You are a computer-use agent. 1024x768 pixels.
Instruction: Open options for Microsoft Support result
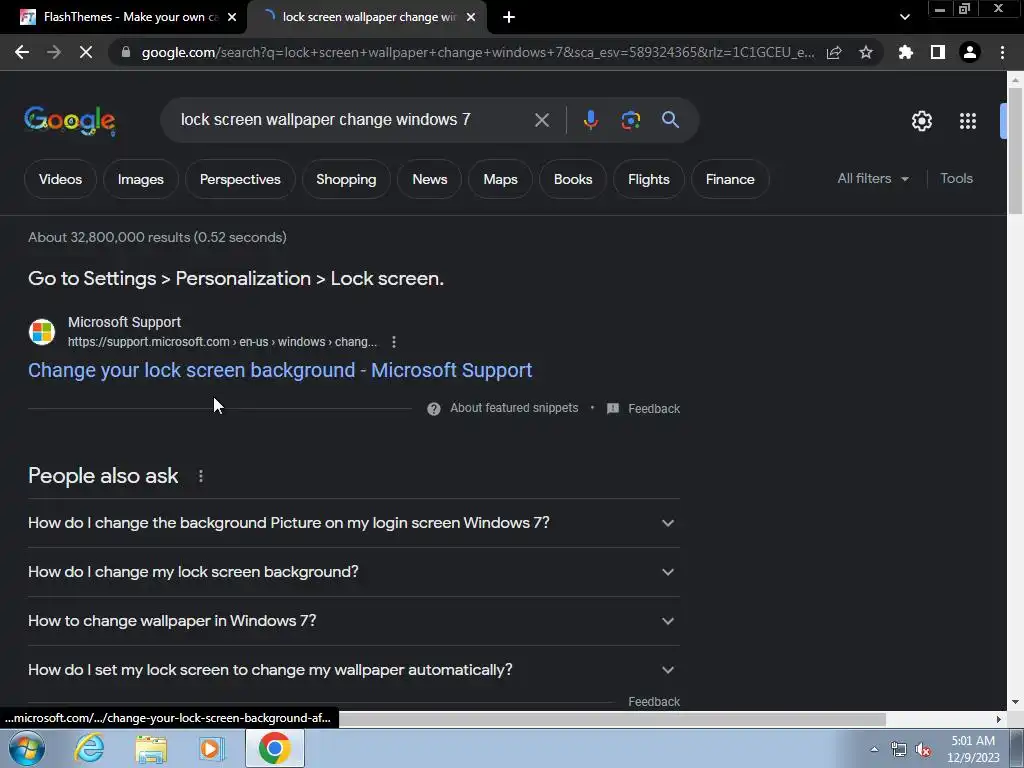(x=394, y=342)
